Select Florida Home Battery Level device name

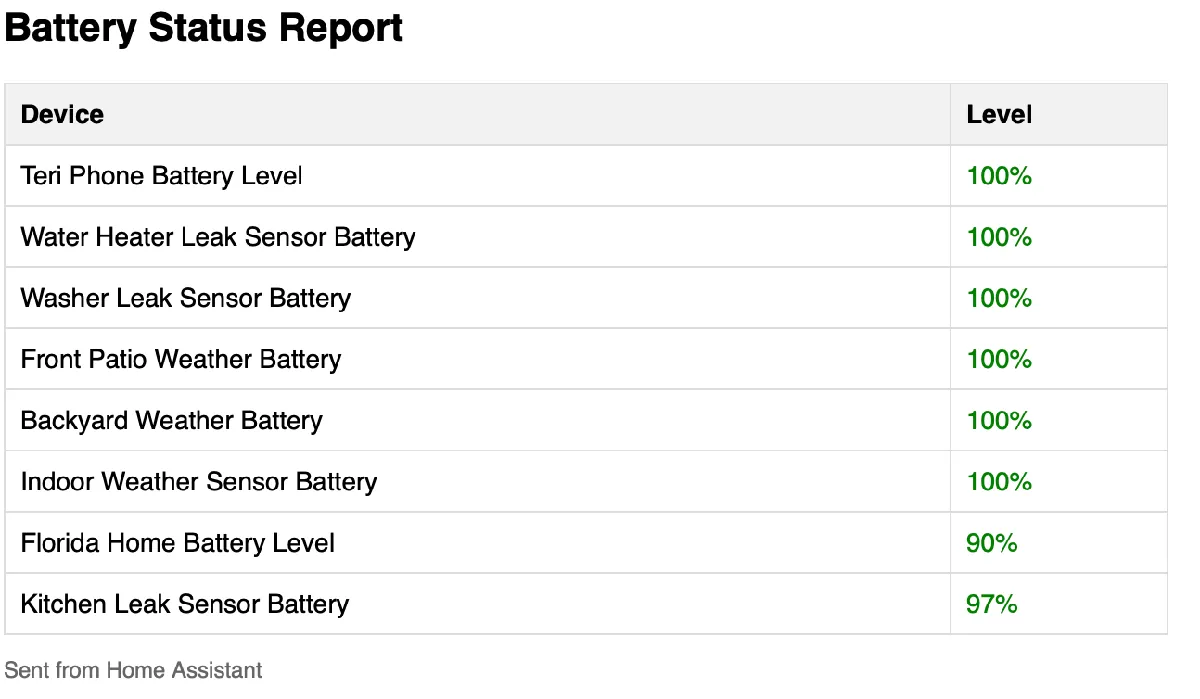tap(178, 543)
